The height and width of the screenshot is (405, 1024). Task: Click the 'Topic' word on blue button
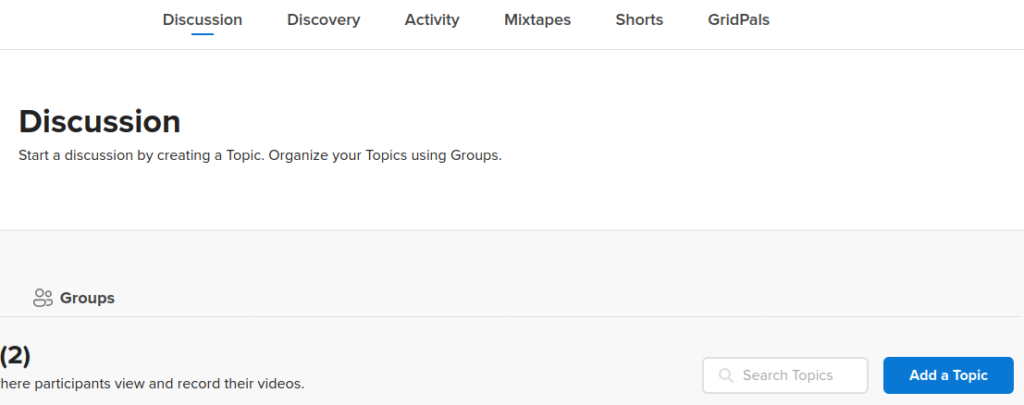971,376
